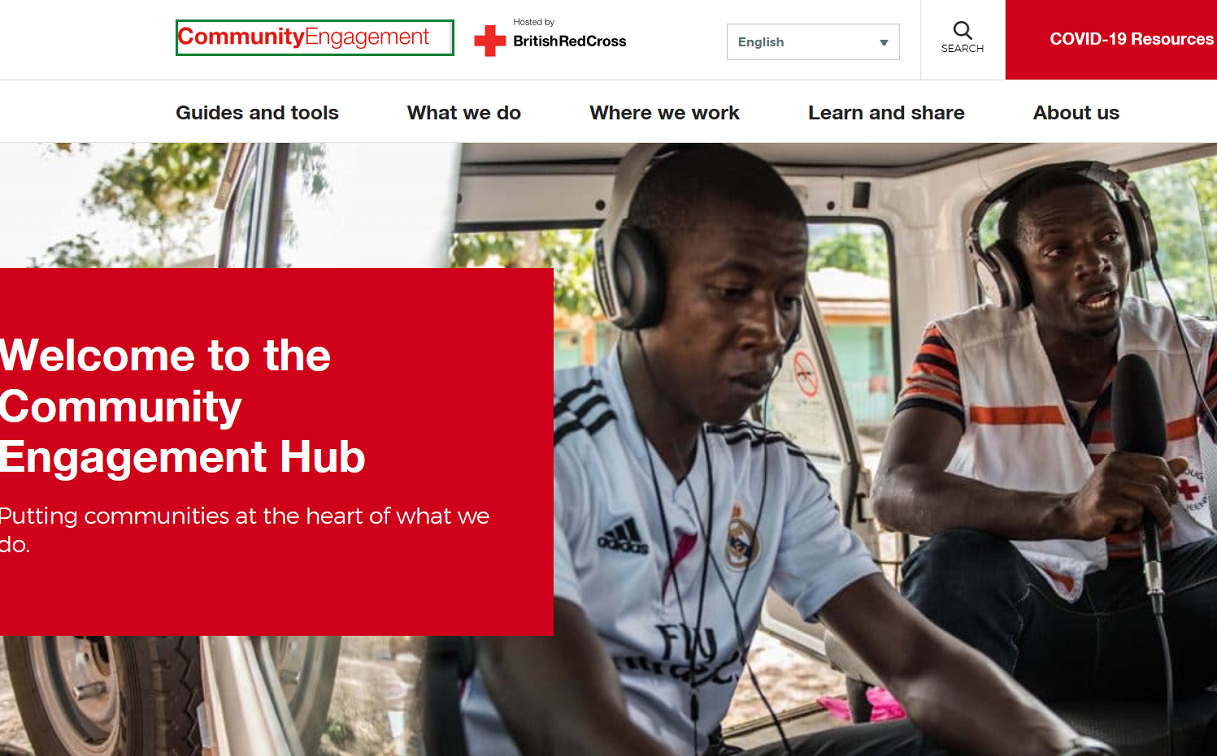Click the British Red Cross emblem
Screen dimensions: 1217x756
coord(490,41)
